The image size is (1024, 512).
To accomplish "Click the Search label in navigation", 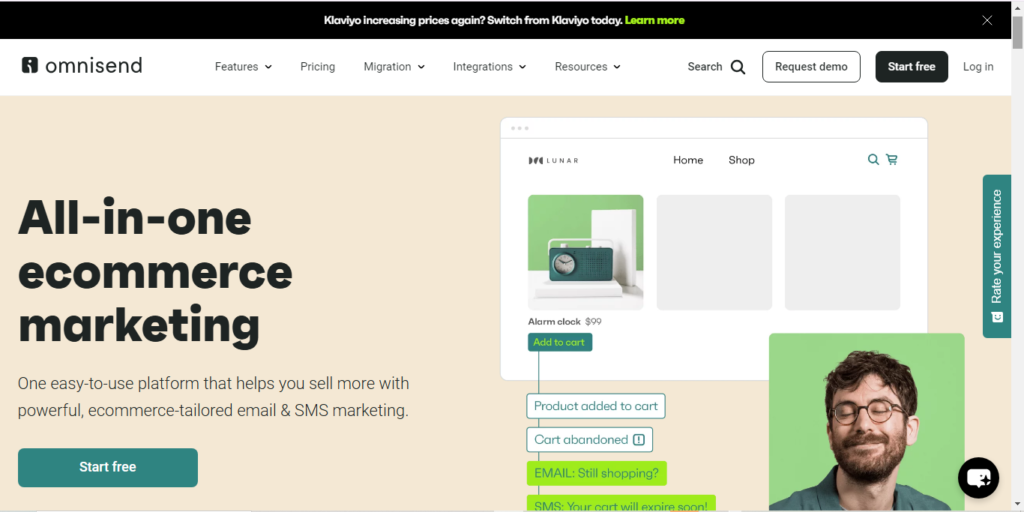I will click(705, 67).
